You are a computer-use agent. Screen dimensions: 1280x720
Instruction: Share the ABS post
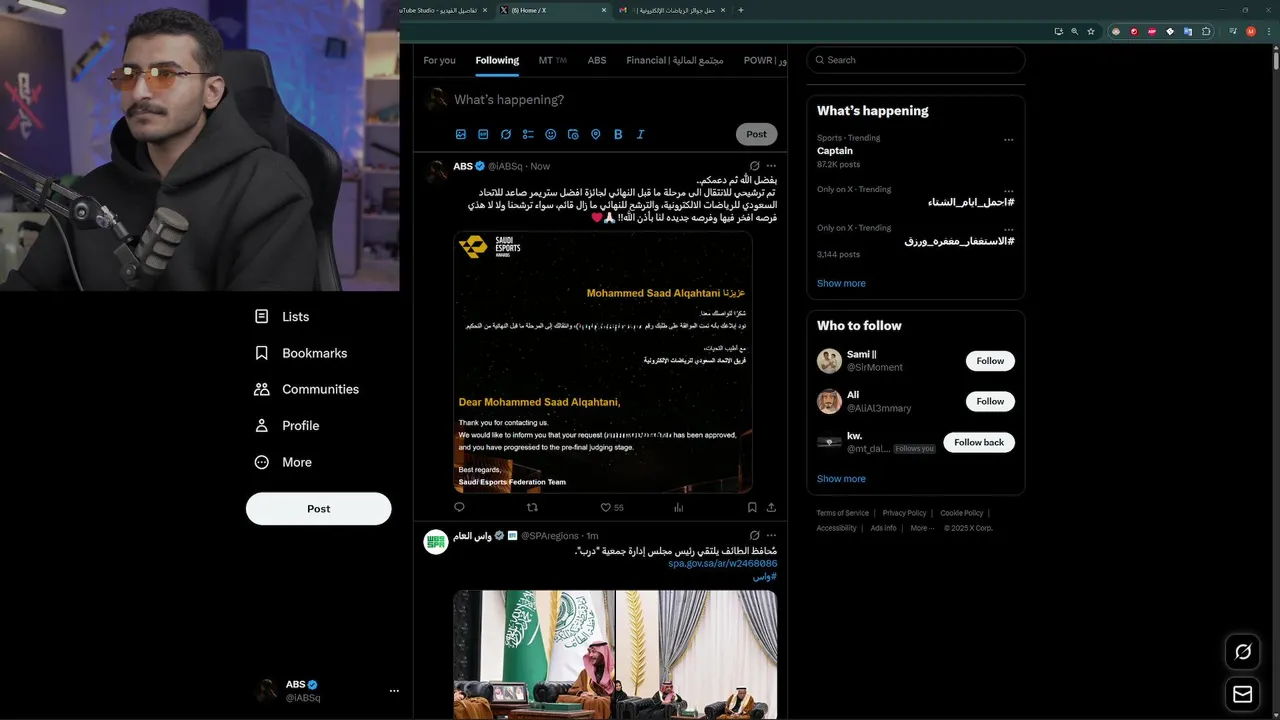pos(771,507)
